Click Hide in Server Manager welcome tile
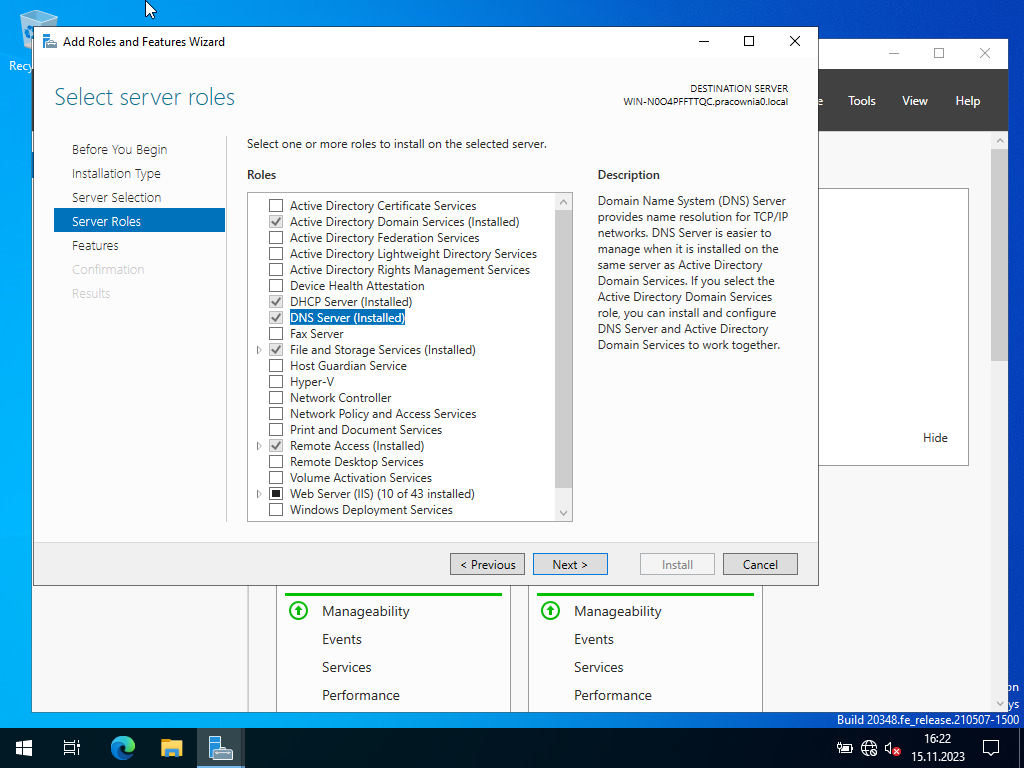This screenshot has width=1024, height=768. coord(935,438)
